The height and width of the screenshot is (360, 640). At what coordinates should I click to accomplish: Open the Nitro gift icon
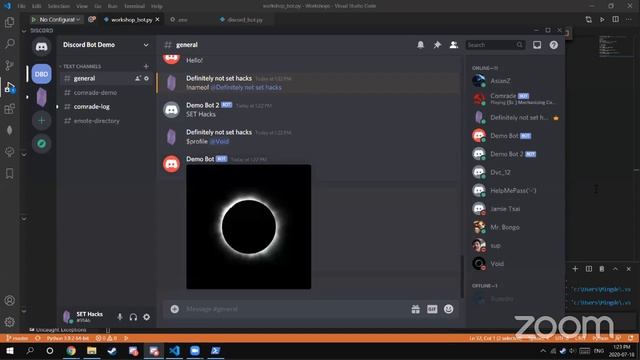pyautogui.click(x=416, y=309)
